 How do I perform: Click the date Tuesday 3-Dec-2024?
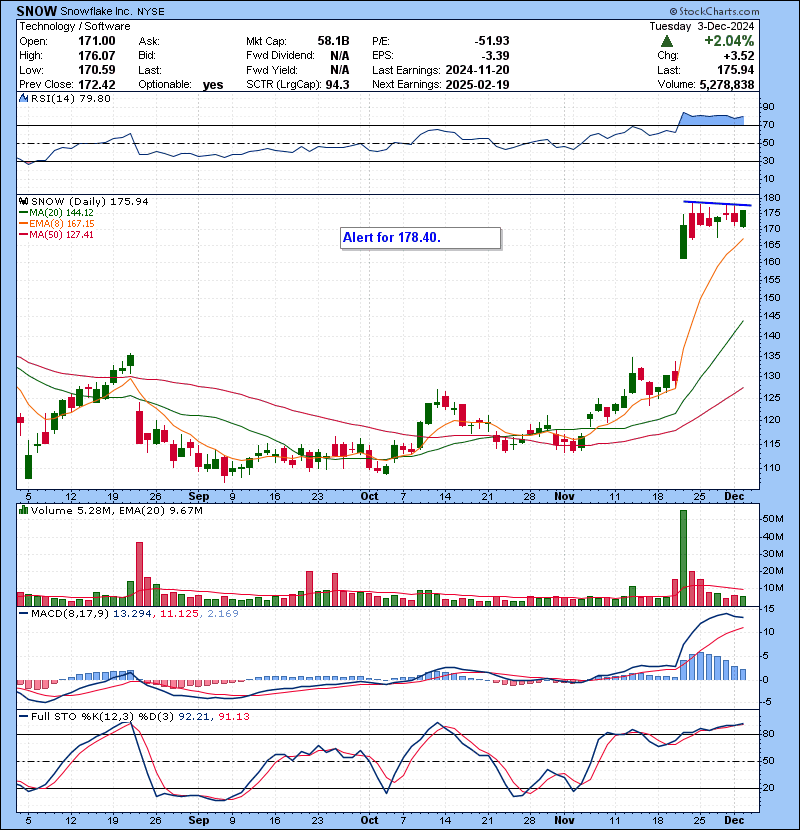point(702,26)
